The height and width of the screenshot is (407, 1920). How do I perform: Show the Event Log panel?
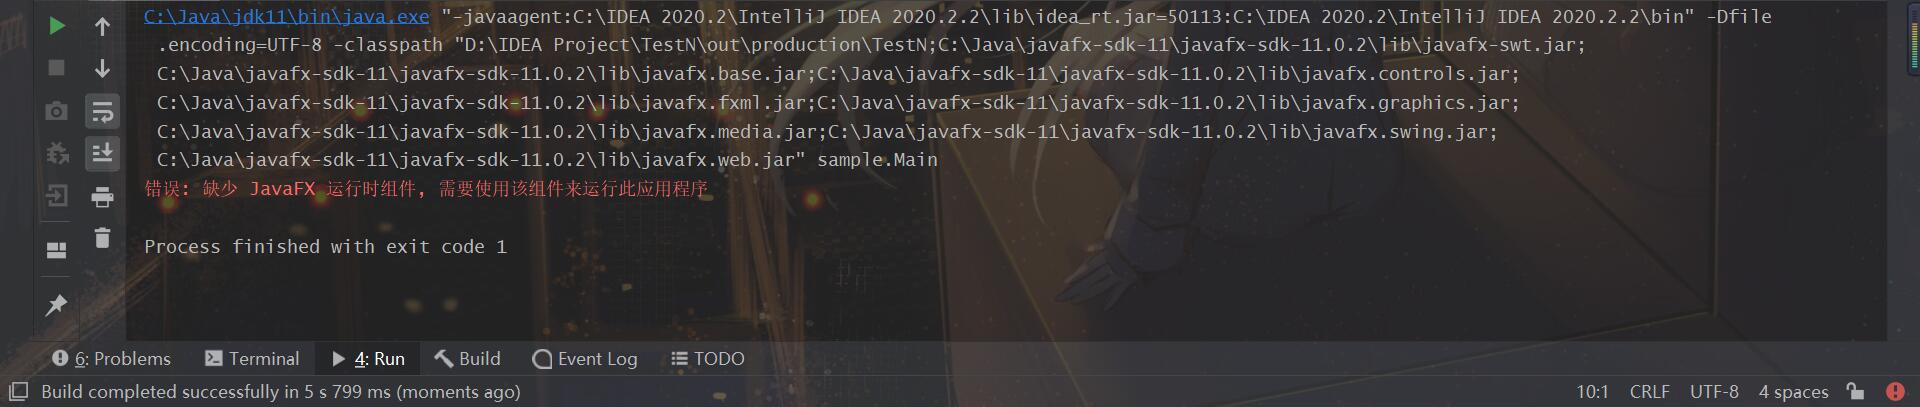585,359
